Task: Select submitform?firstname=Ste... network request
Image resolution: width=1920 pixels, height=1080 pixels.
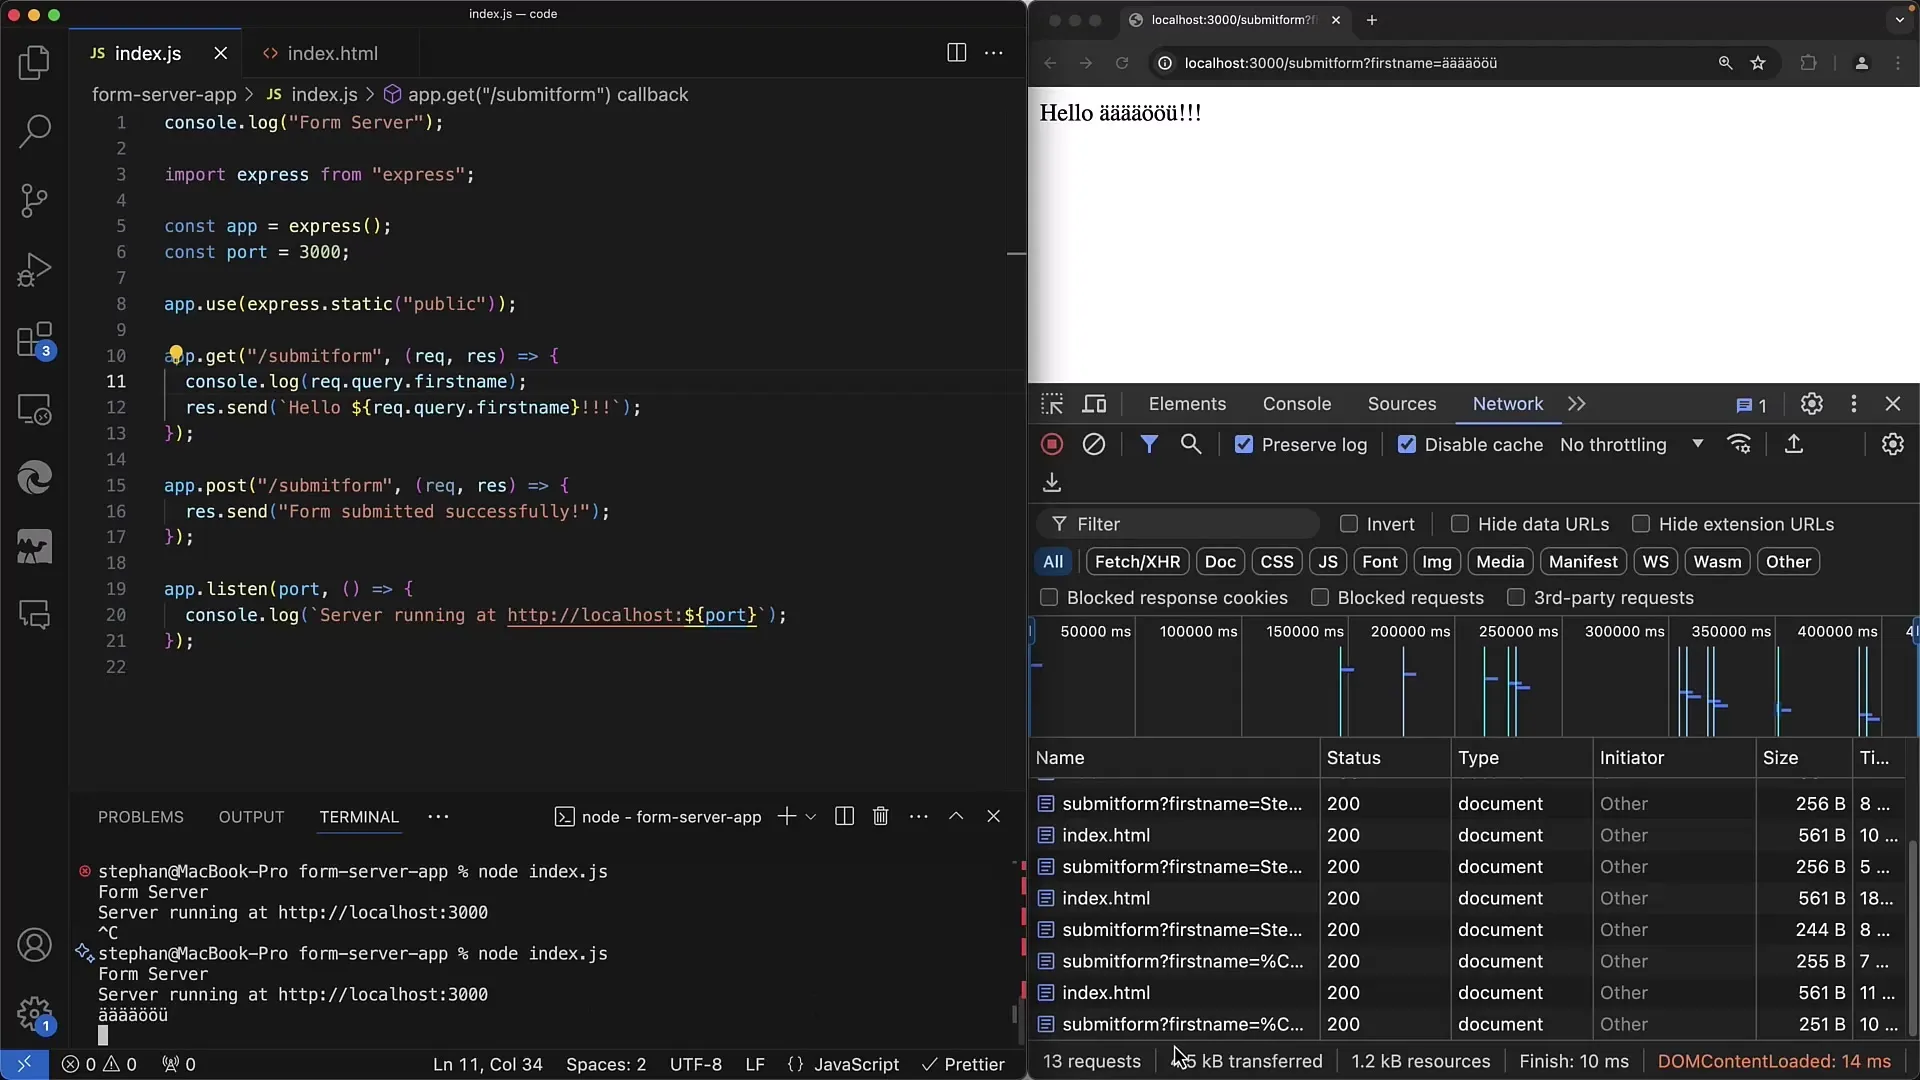Action: (1180, 802)
